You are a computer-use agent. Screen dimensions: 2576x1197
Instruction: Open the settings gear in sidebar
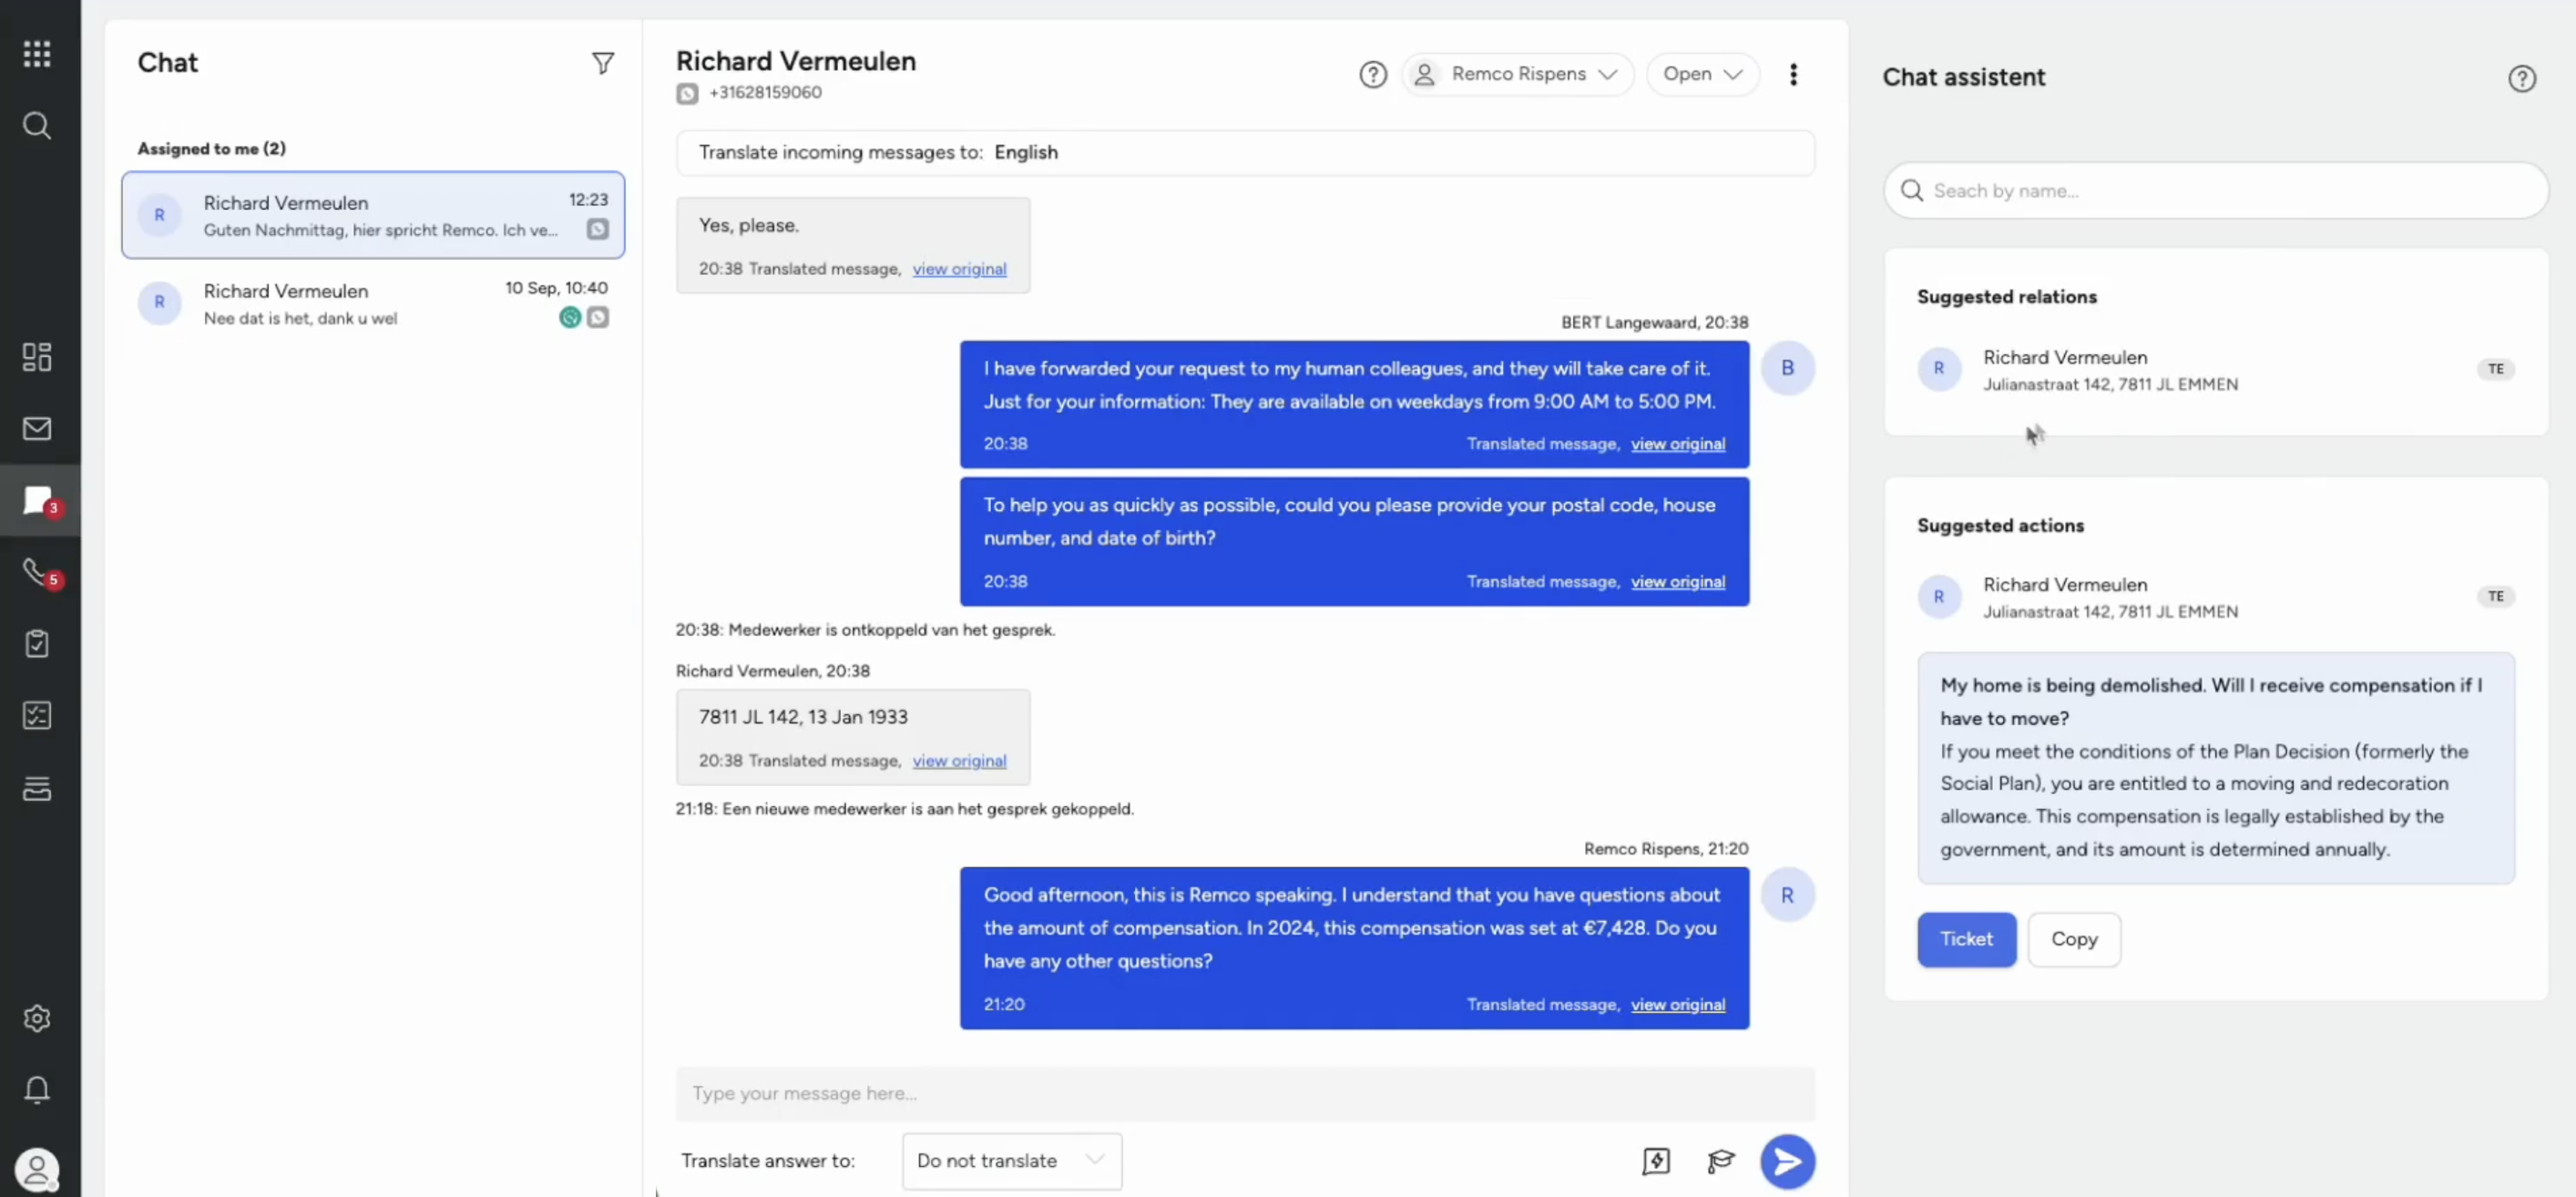coord(37,1018)
